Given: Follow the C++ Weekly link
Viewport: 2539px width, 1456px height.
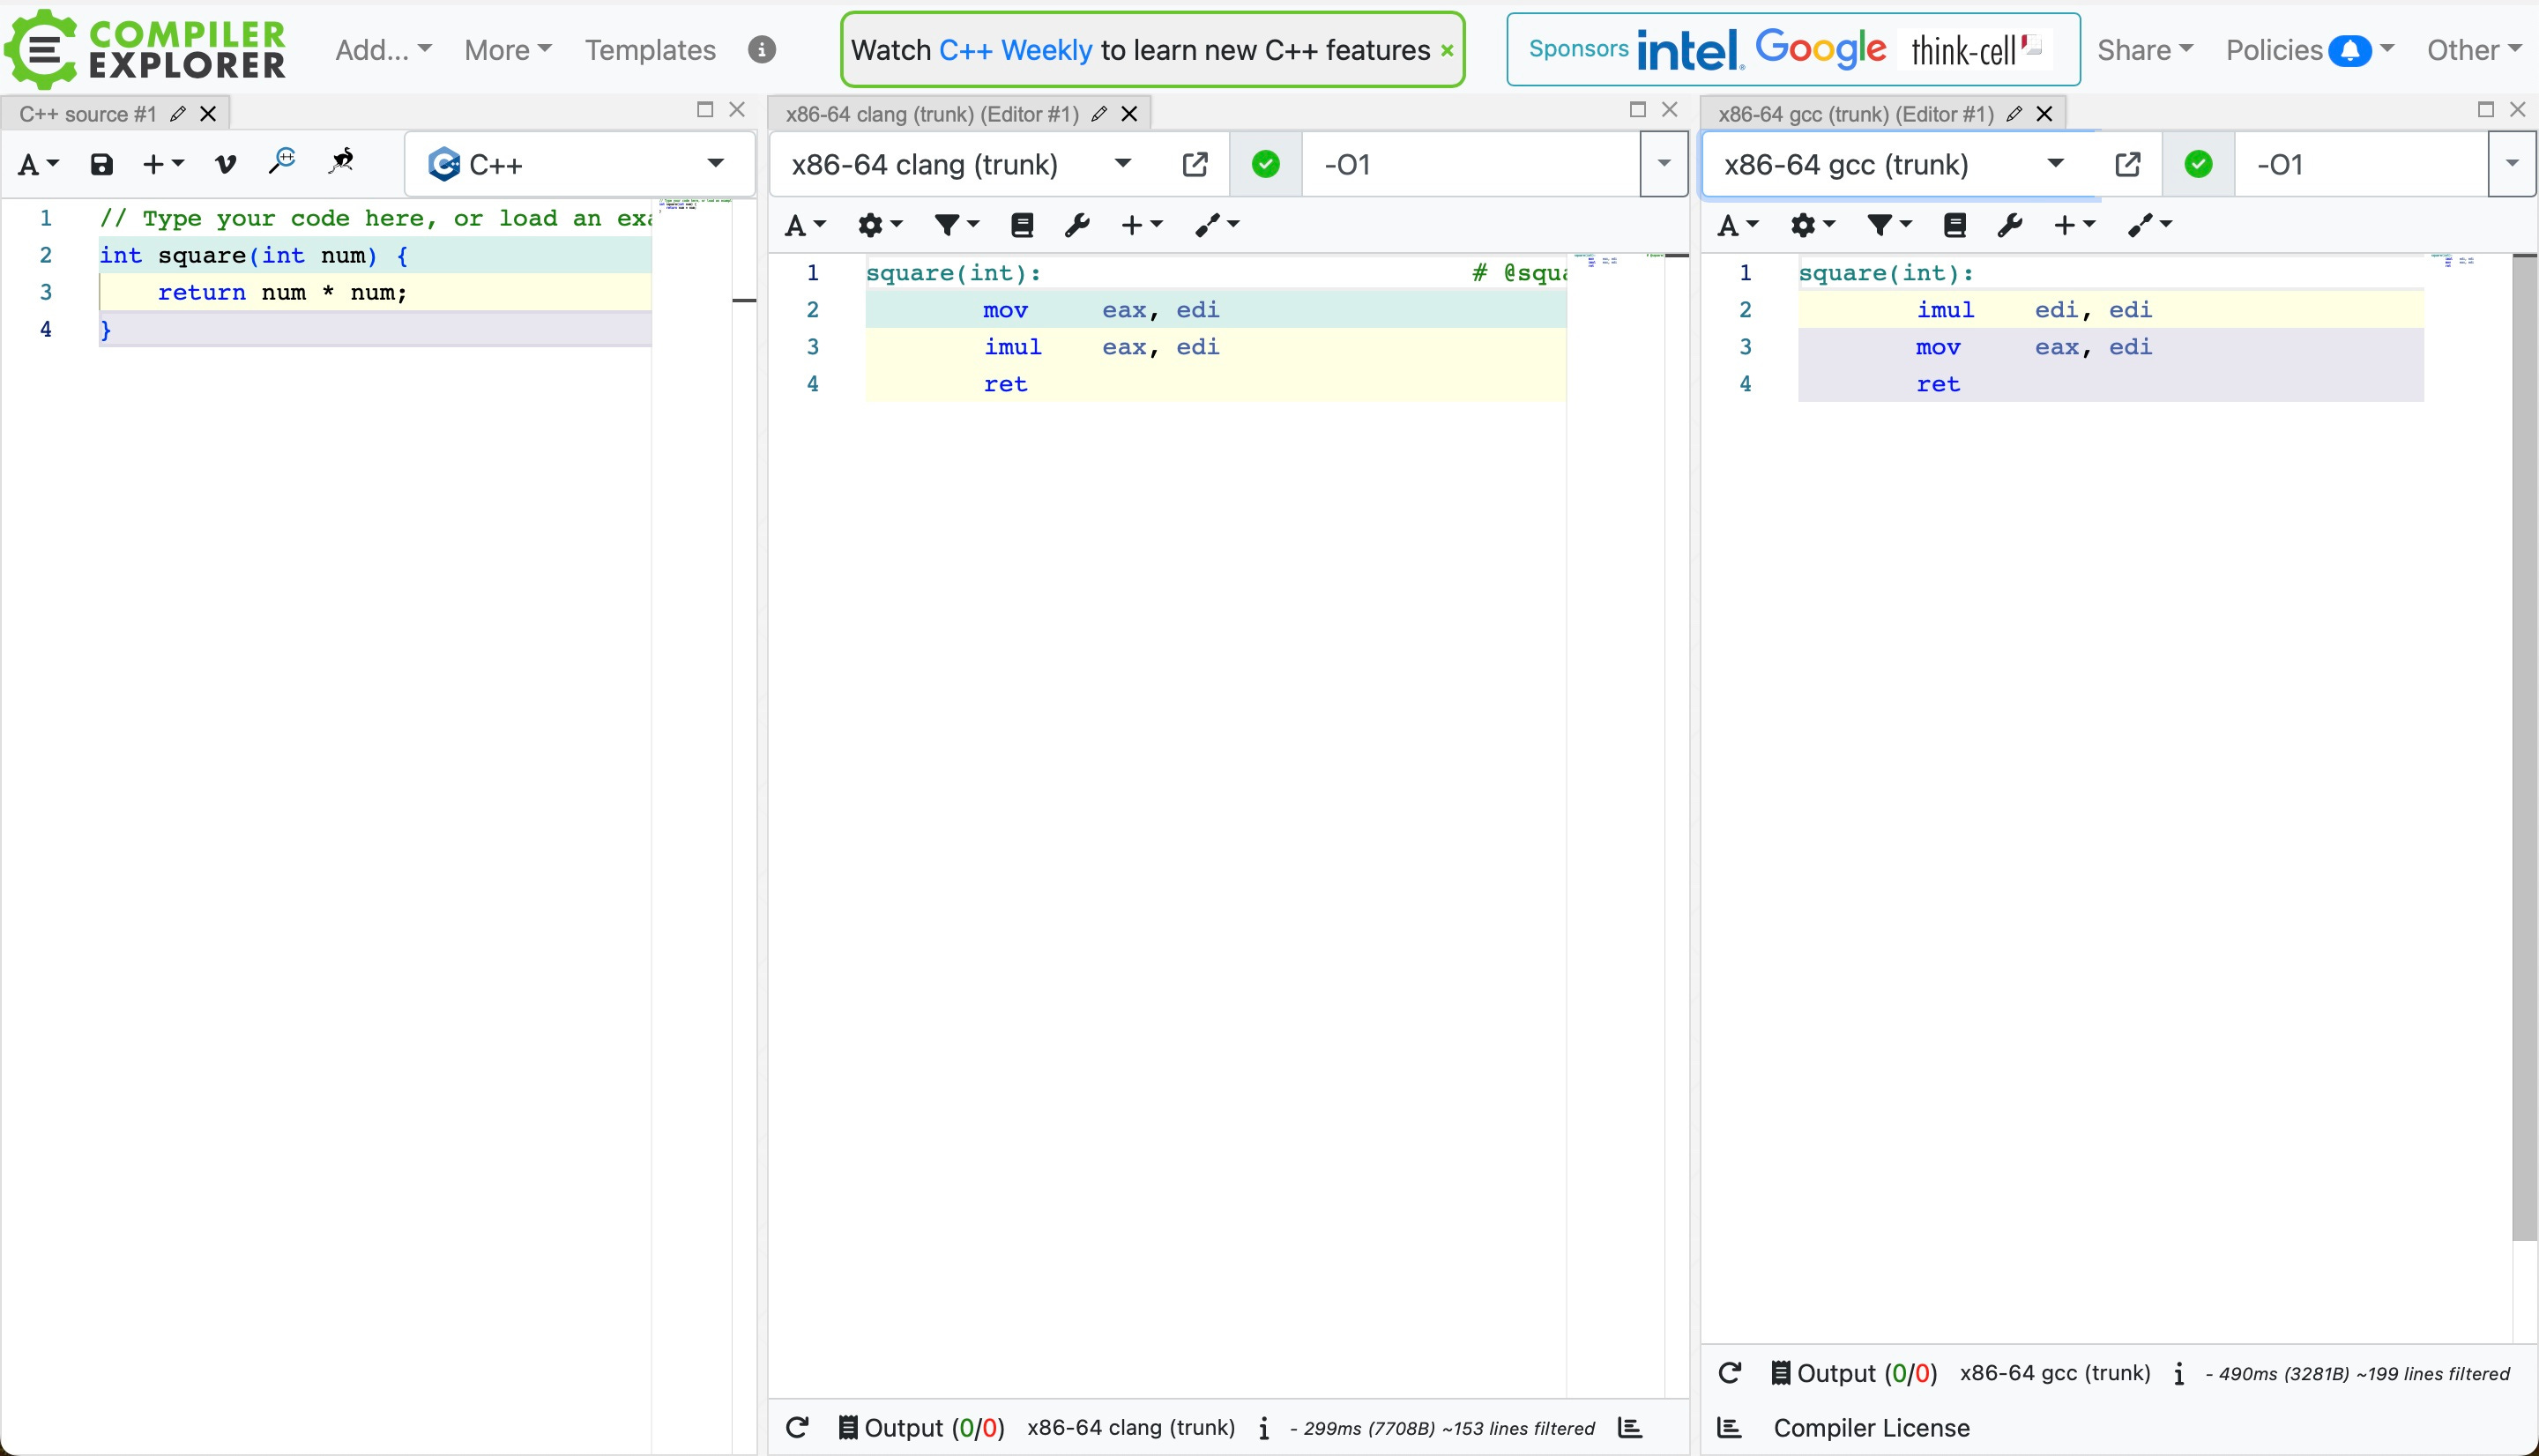Looking at the screenshot, I should [x=1015, y=50].
